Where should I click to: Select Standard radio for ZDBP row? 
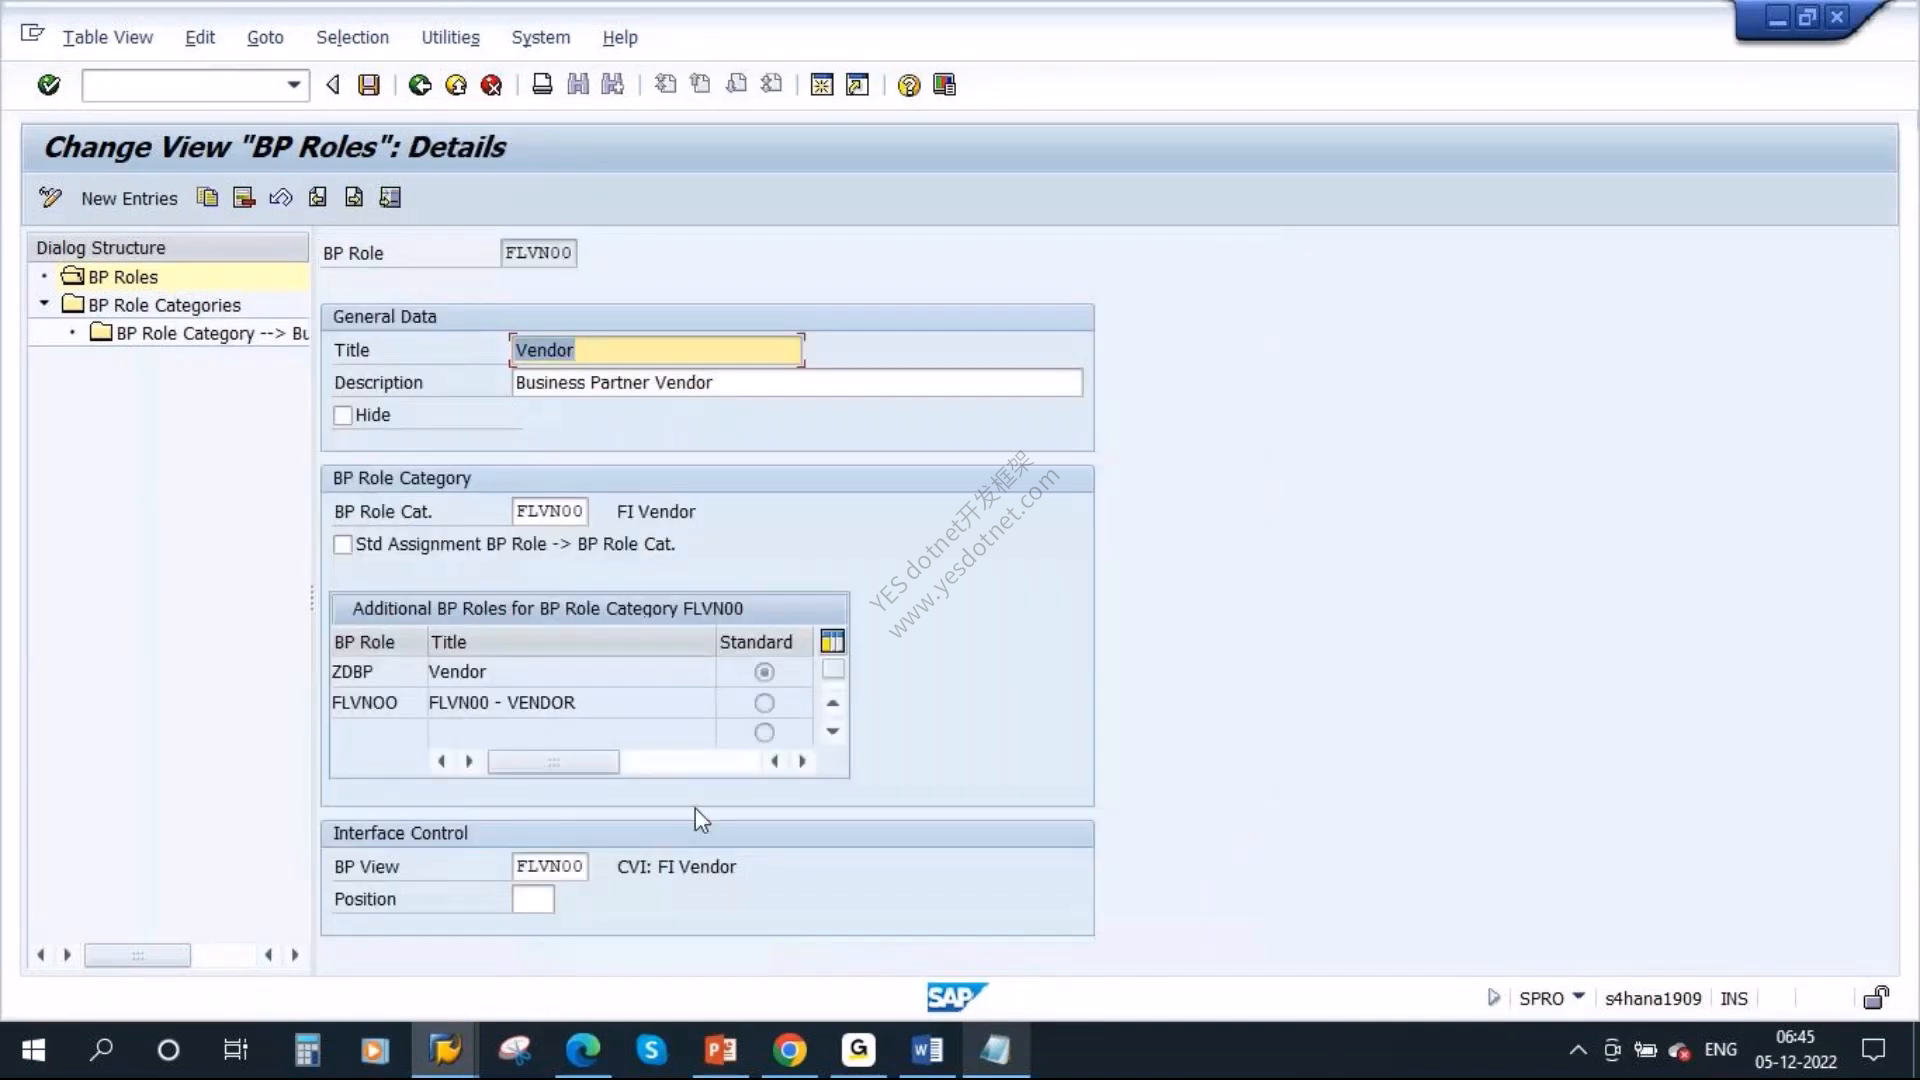point(764,672)
